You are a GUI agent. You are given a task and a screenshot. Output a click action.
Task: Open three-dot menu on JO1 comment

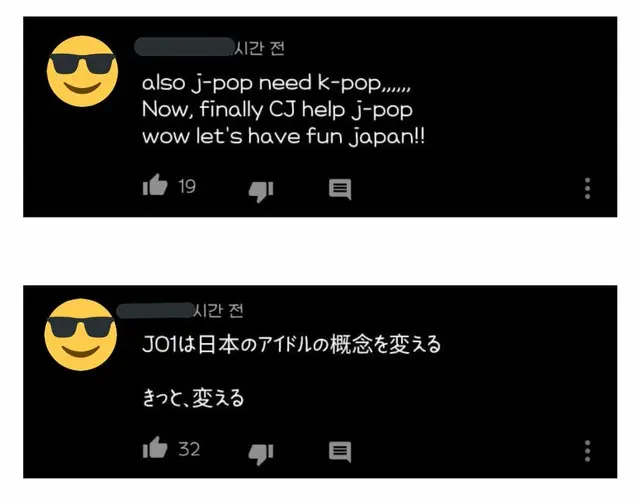587,451
